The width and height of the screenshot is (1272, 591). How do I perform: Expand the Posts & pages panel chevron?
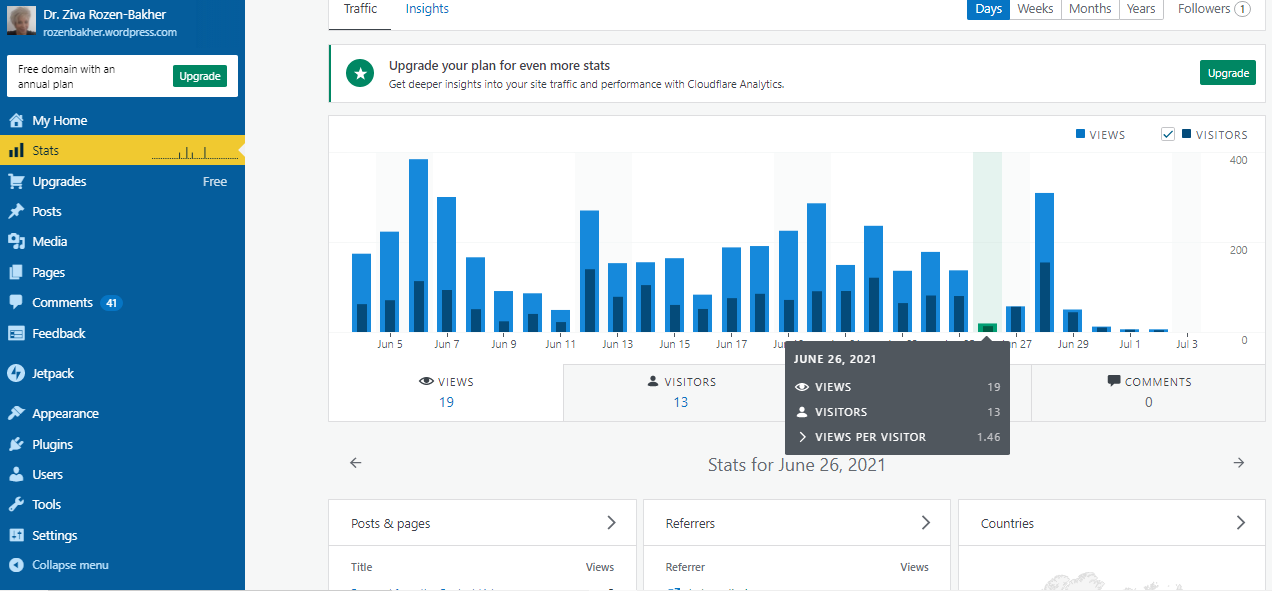click(612, 523)
